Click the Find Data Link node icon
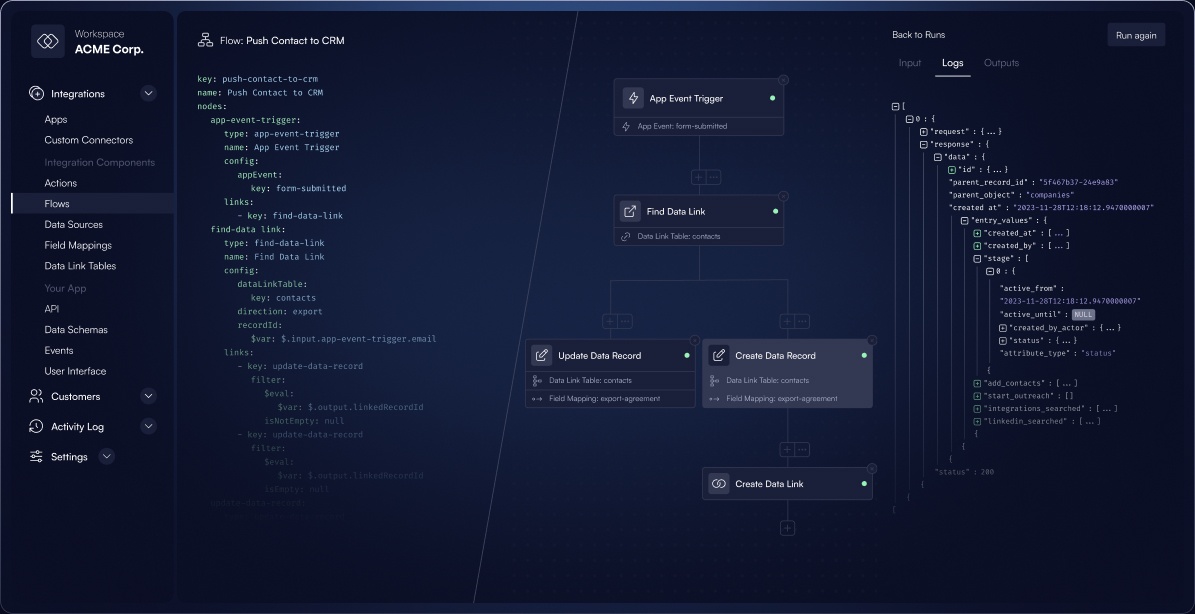This screenshot has width=1195, height=614. [x=630, y=212]
